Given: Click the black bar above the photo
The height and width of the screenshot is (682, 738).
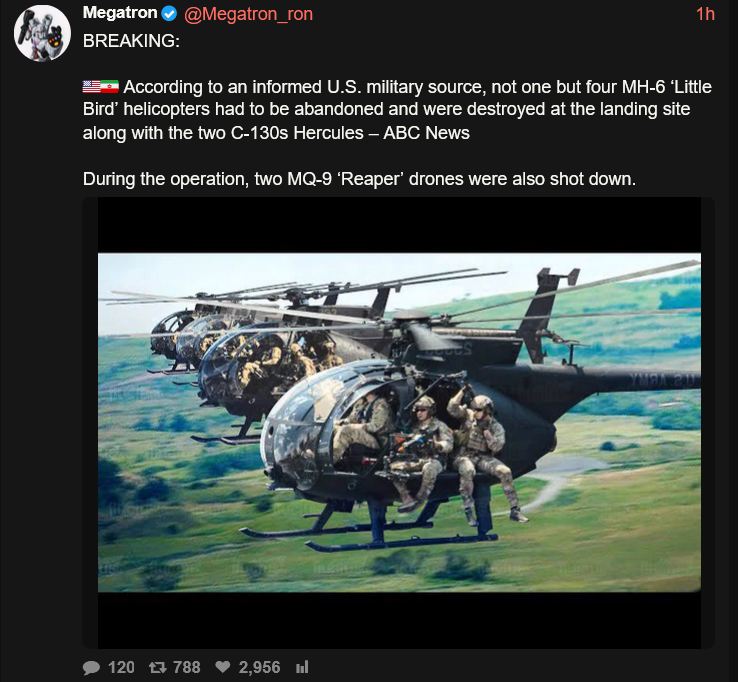Looking at the screenshot, I should 399,225.
